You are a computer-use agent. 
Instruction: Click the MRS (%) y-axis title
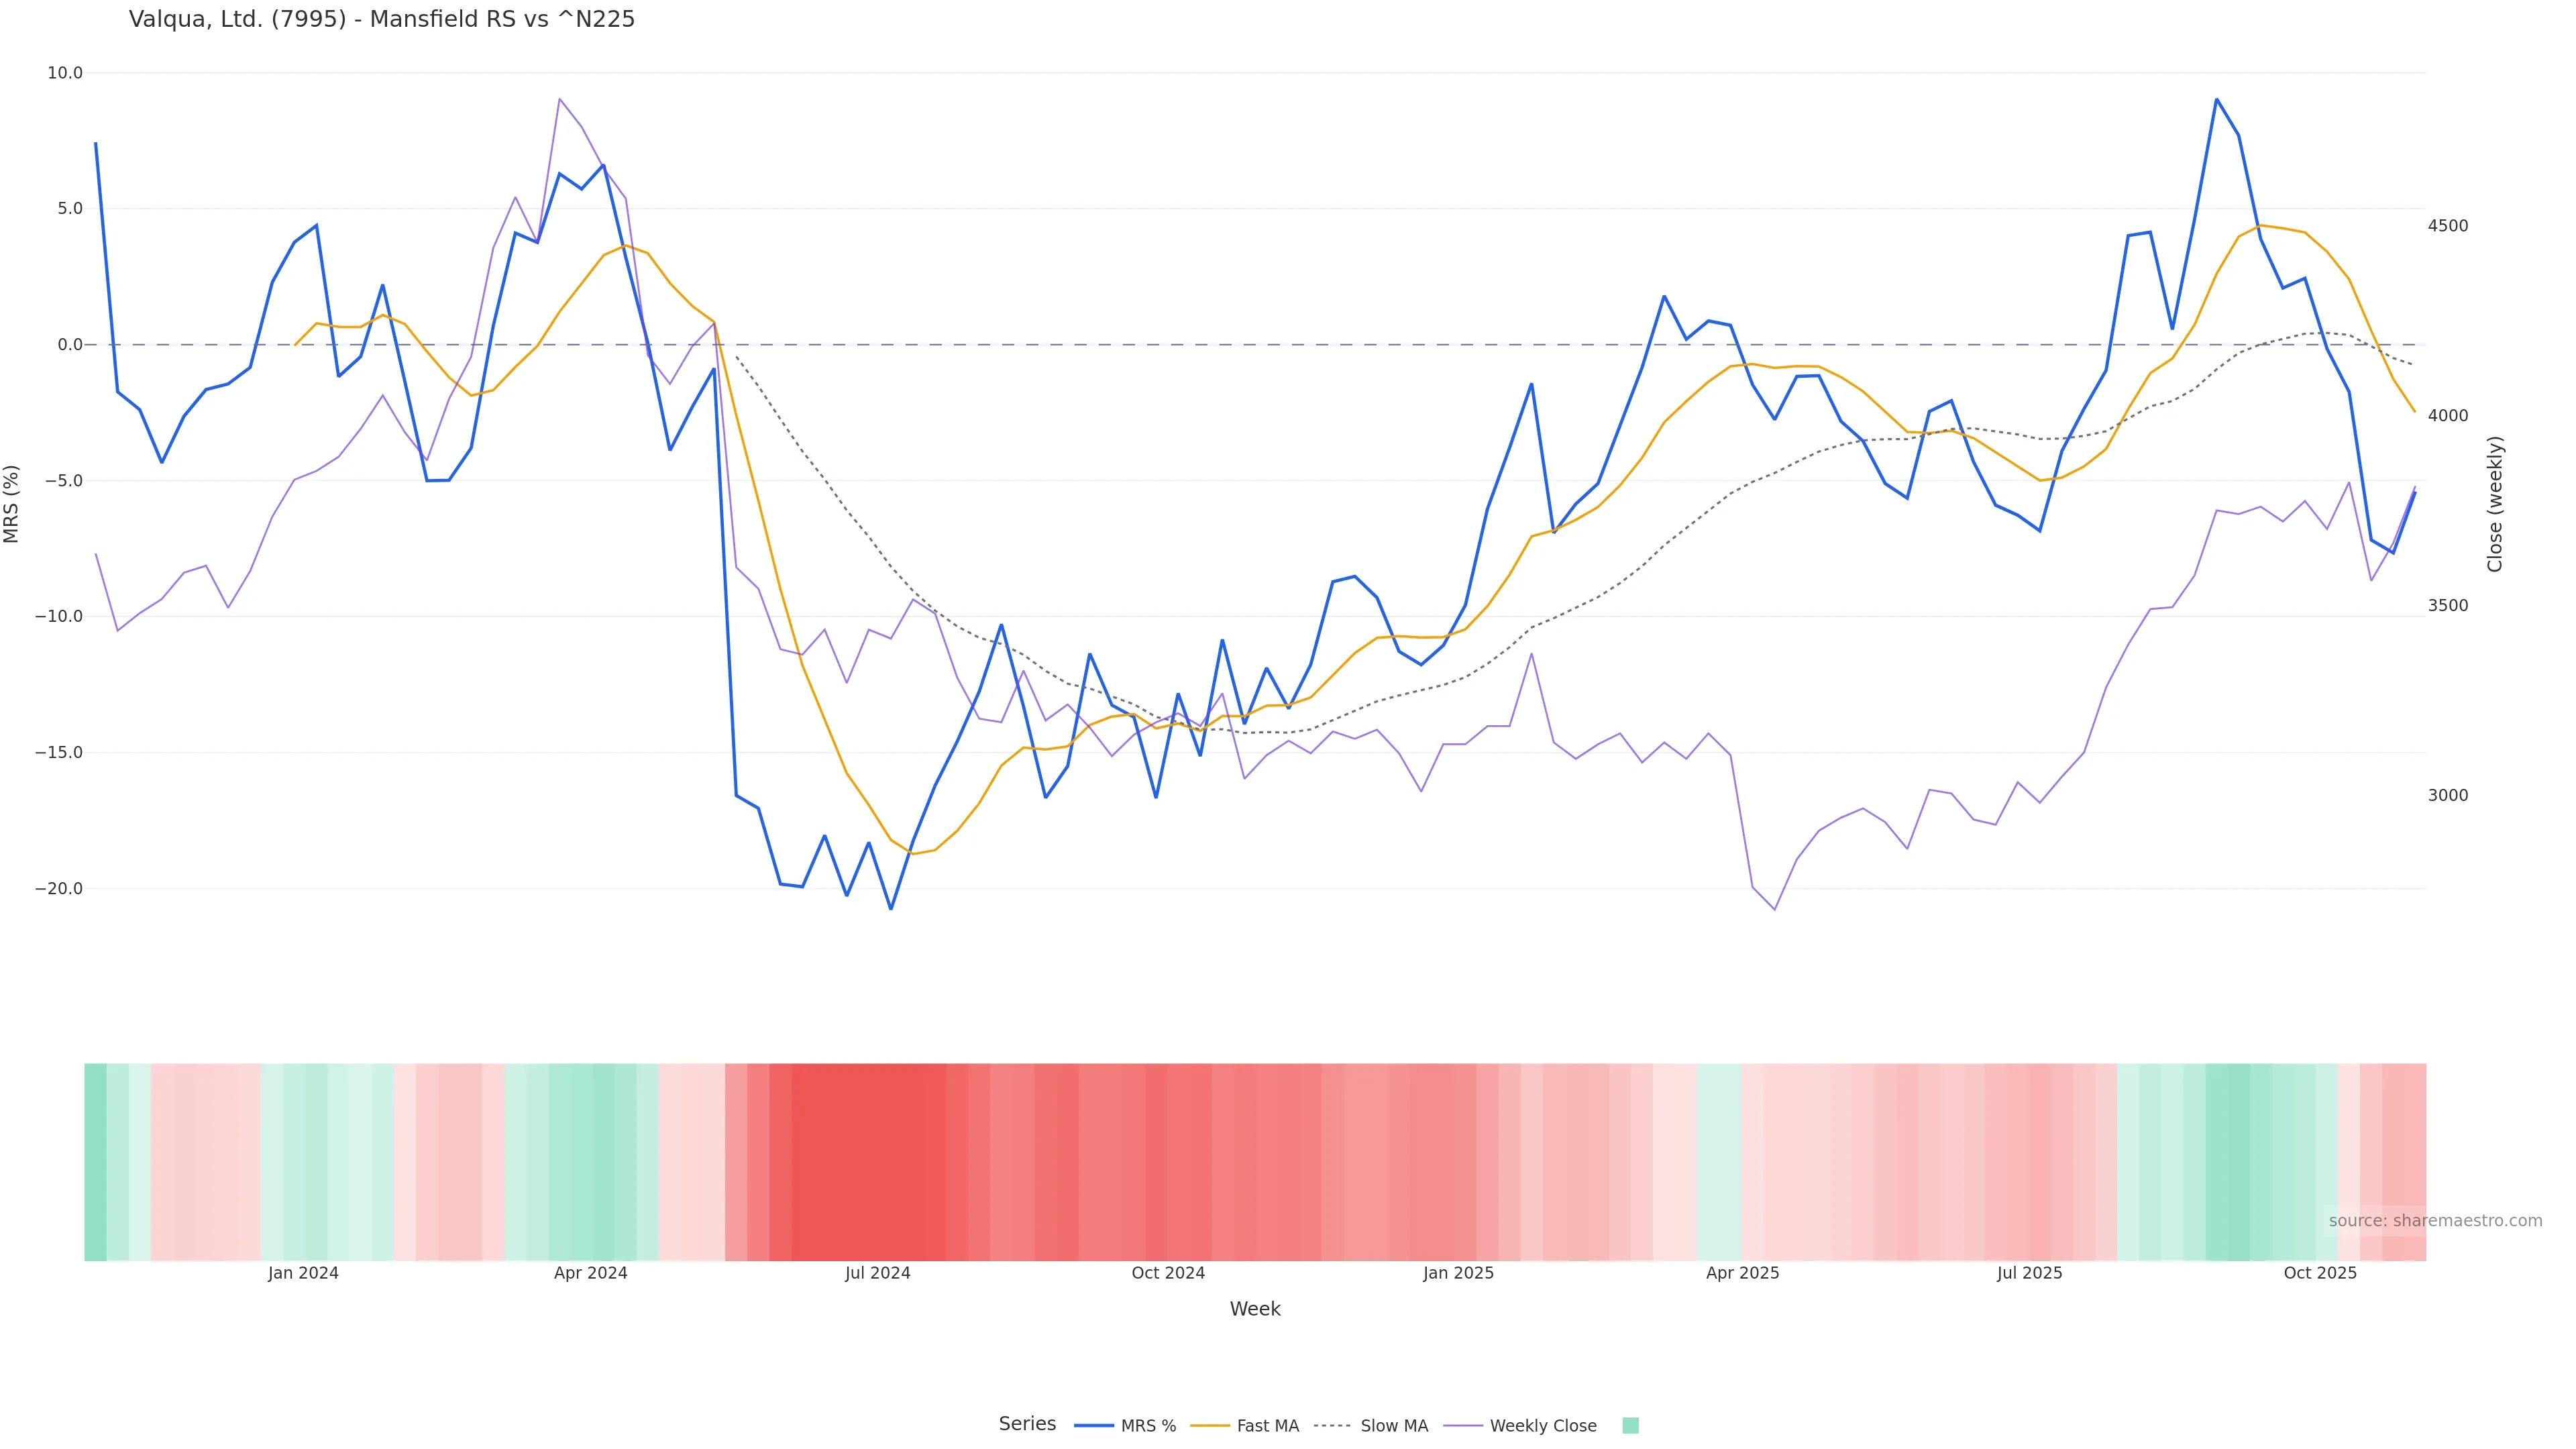[x=12, y=504]
